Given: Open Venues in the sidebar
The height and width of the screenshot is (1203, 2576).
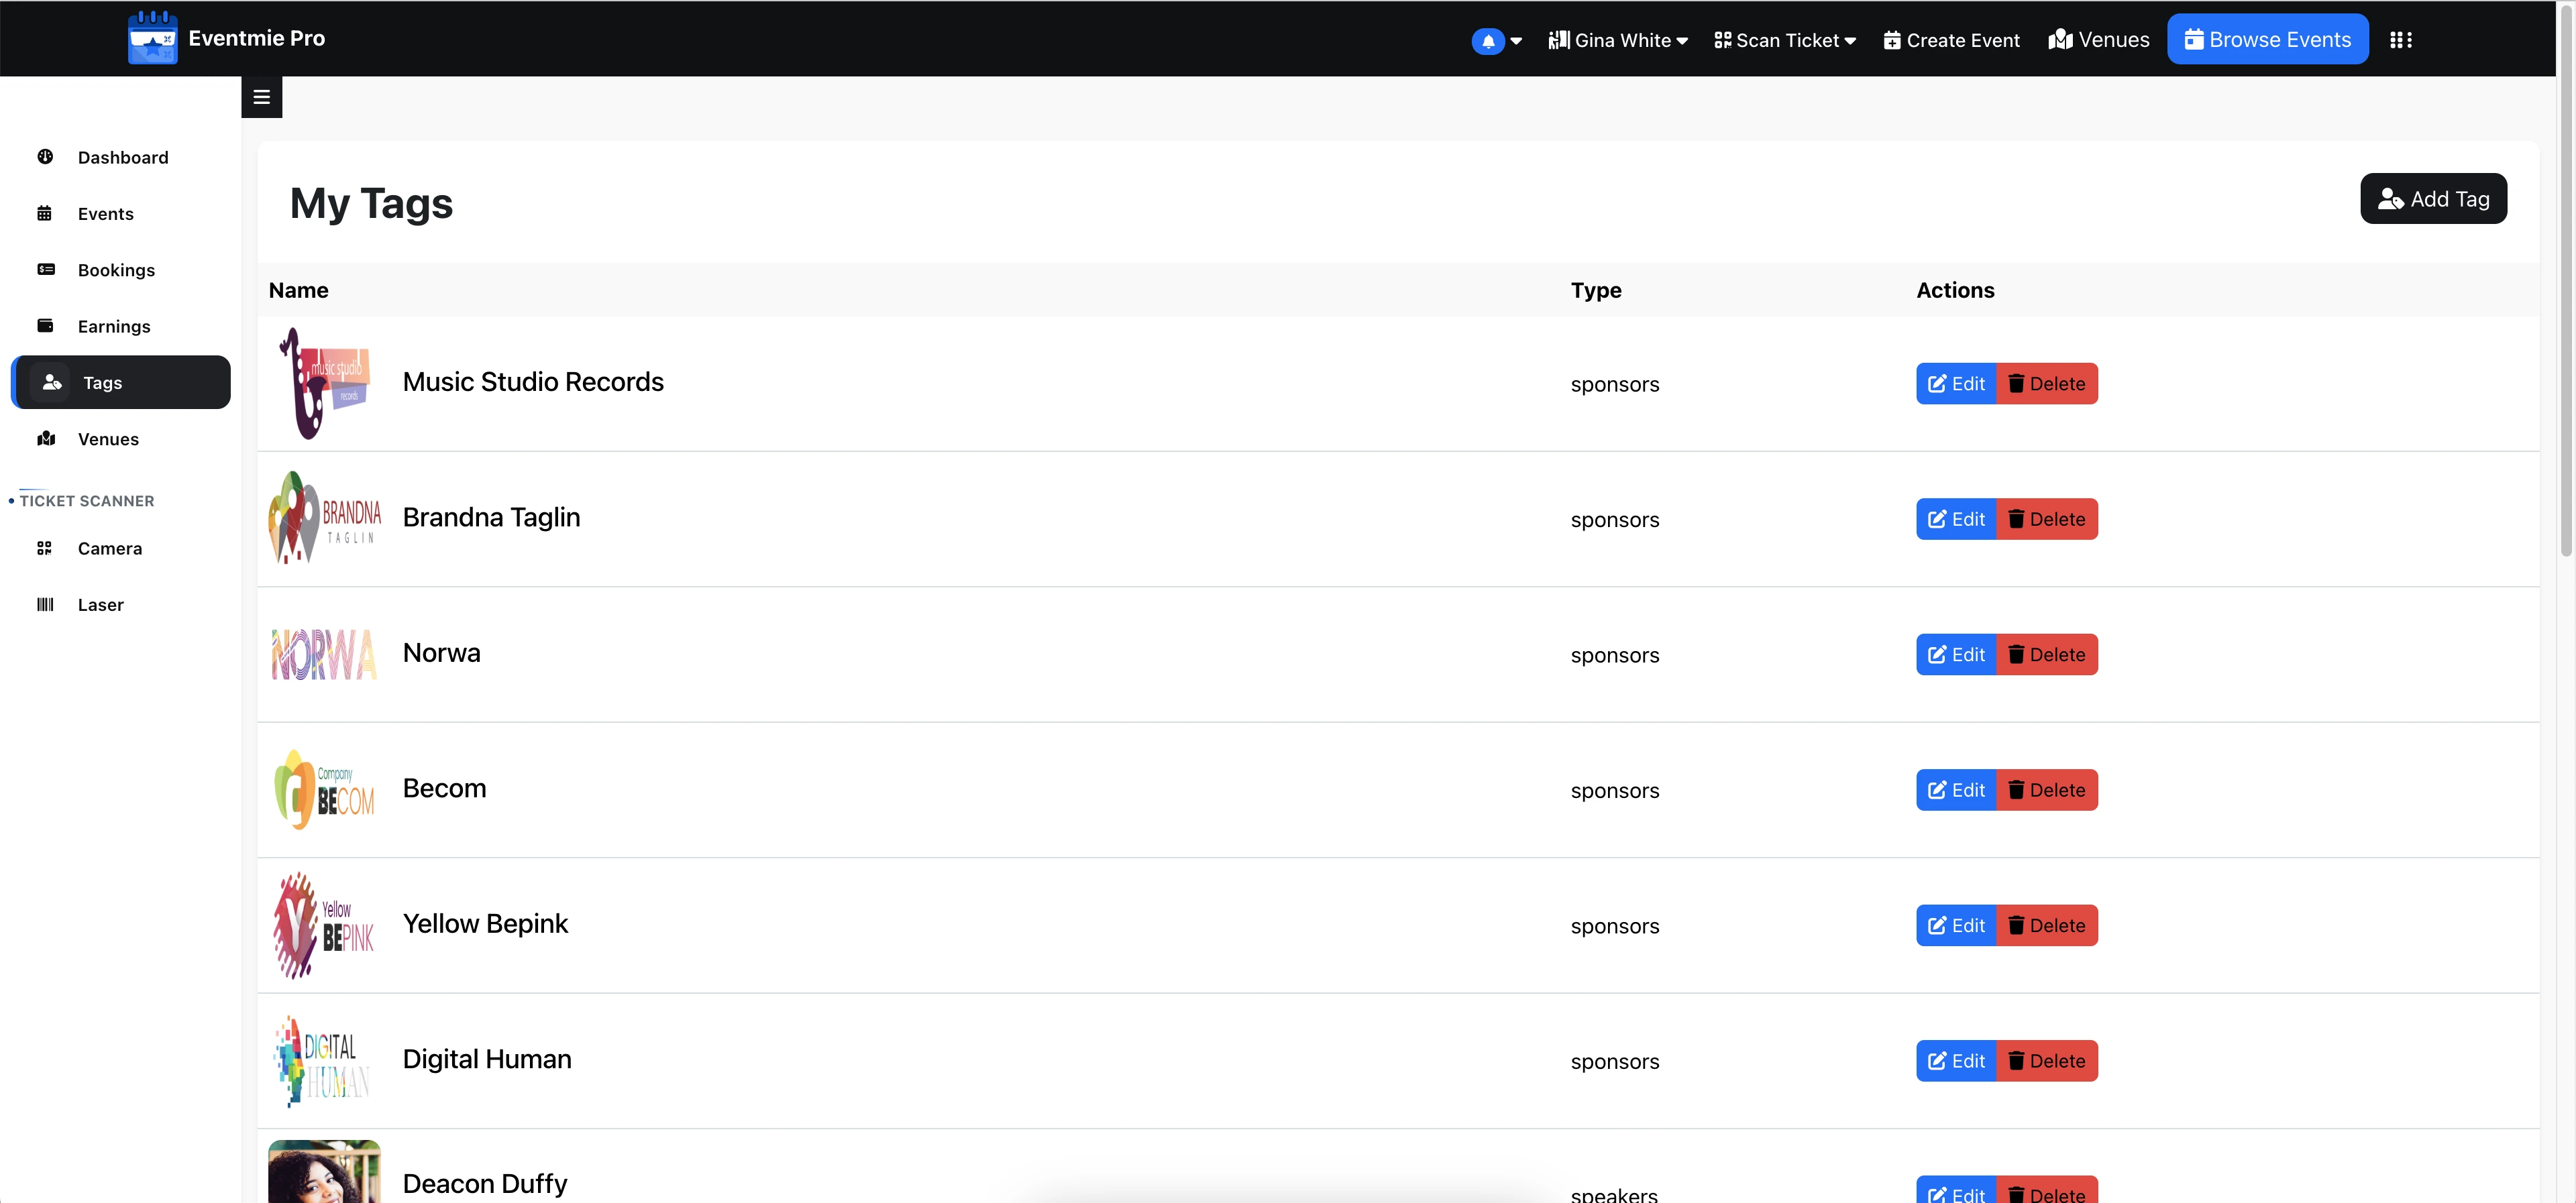Looking at the screenshot, I should (x=120, y=439).
